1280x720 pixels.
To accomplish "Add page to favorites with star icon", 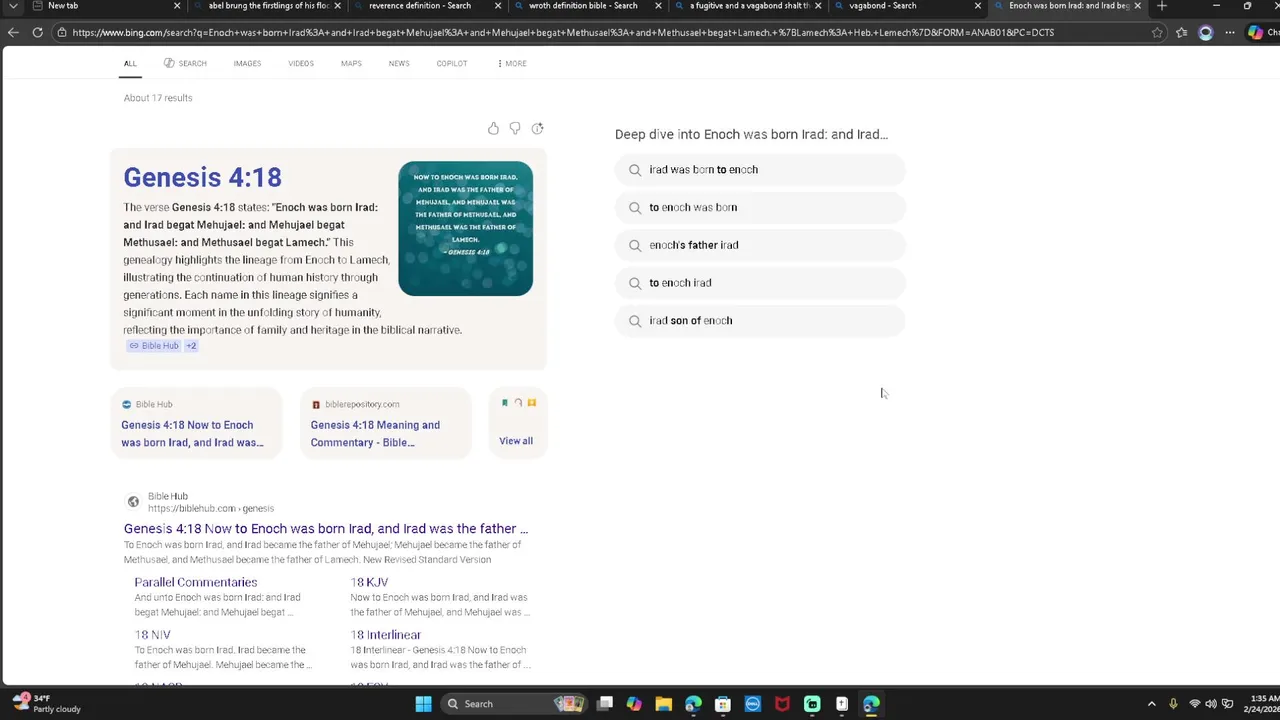I will click(1157, 32).
